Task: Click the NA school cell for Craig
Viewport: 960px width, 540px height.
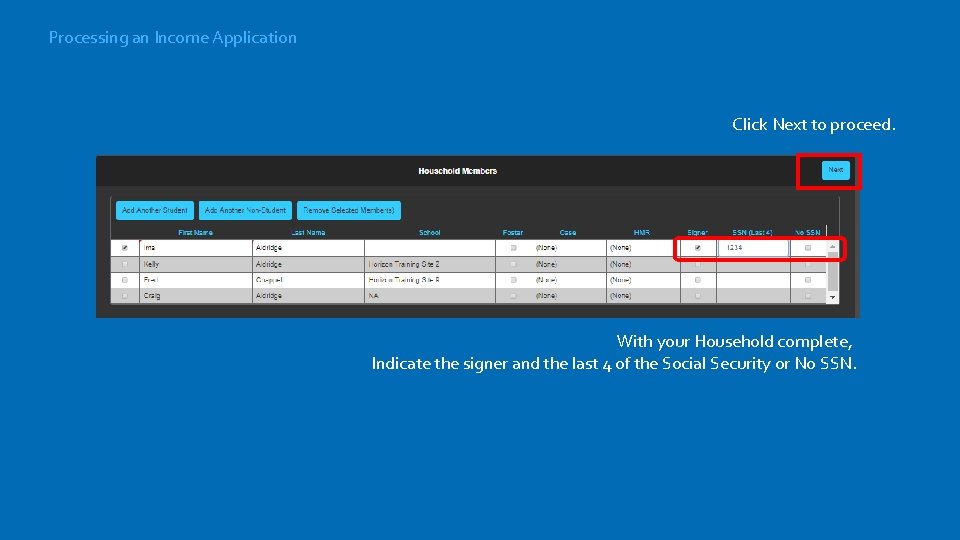Action: point(430,296)
